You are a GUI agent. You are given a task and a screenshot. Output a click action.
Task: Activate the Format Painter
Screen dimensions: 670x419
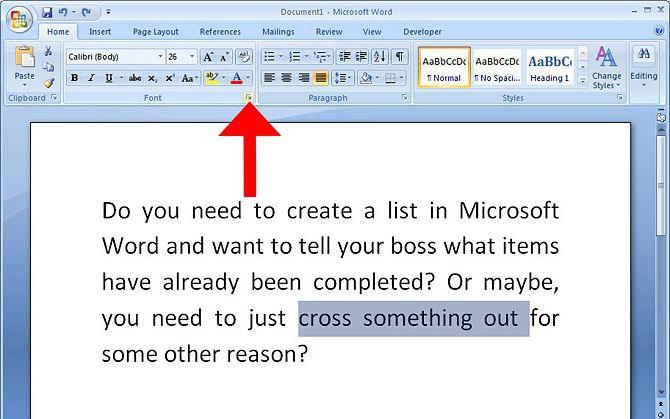click(49, 82)
